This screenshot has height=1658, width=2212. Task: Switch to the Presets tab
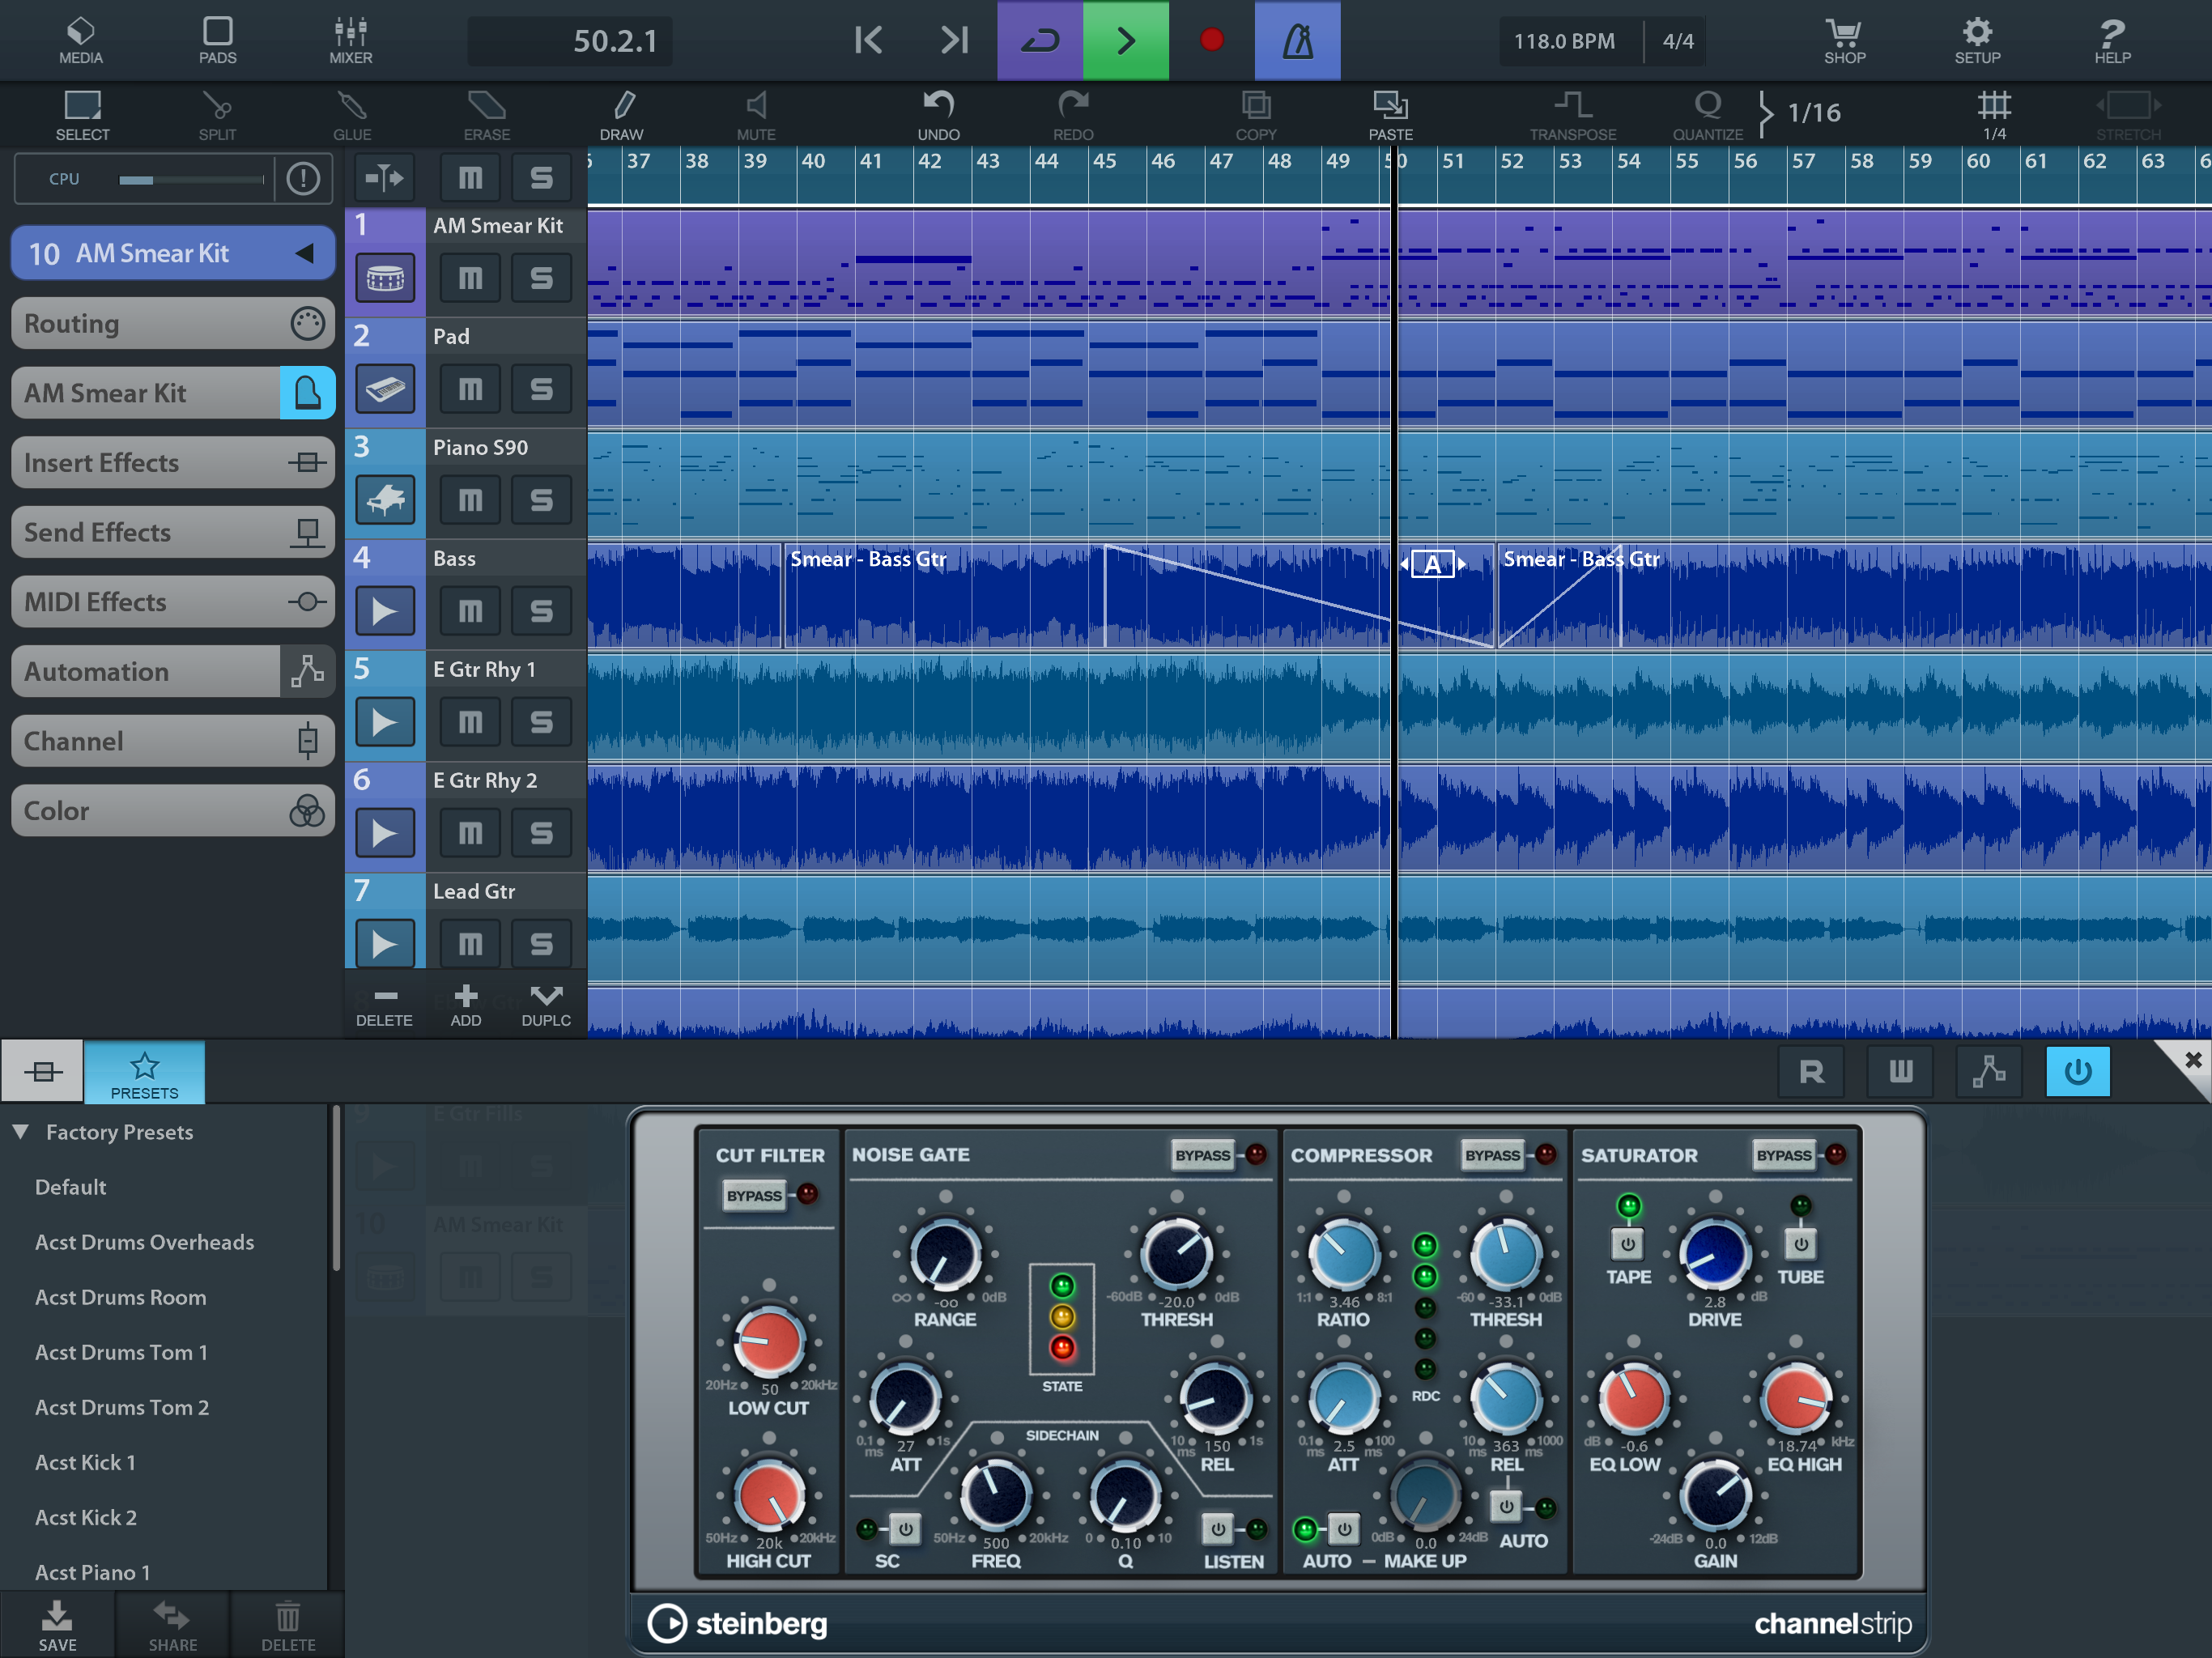tap(144, 1073)
